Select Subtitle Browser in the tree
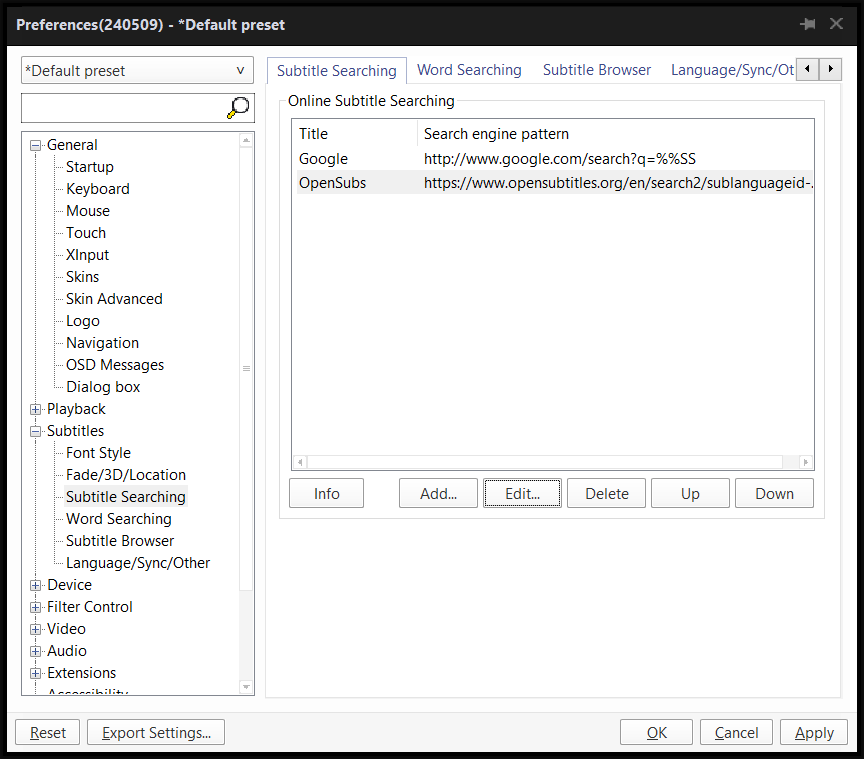 click(120, 541)
